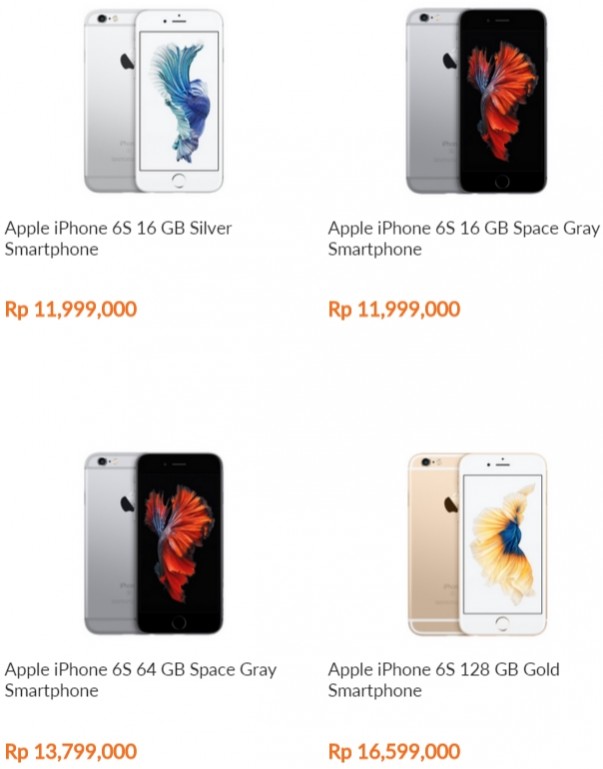Select the Rp 13,799,000 price

point(71,752)
